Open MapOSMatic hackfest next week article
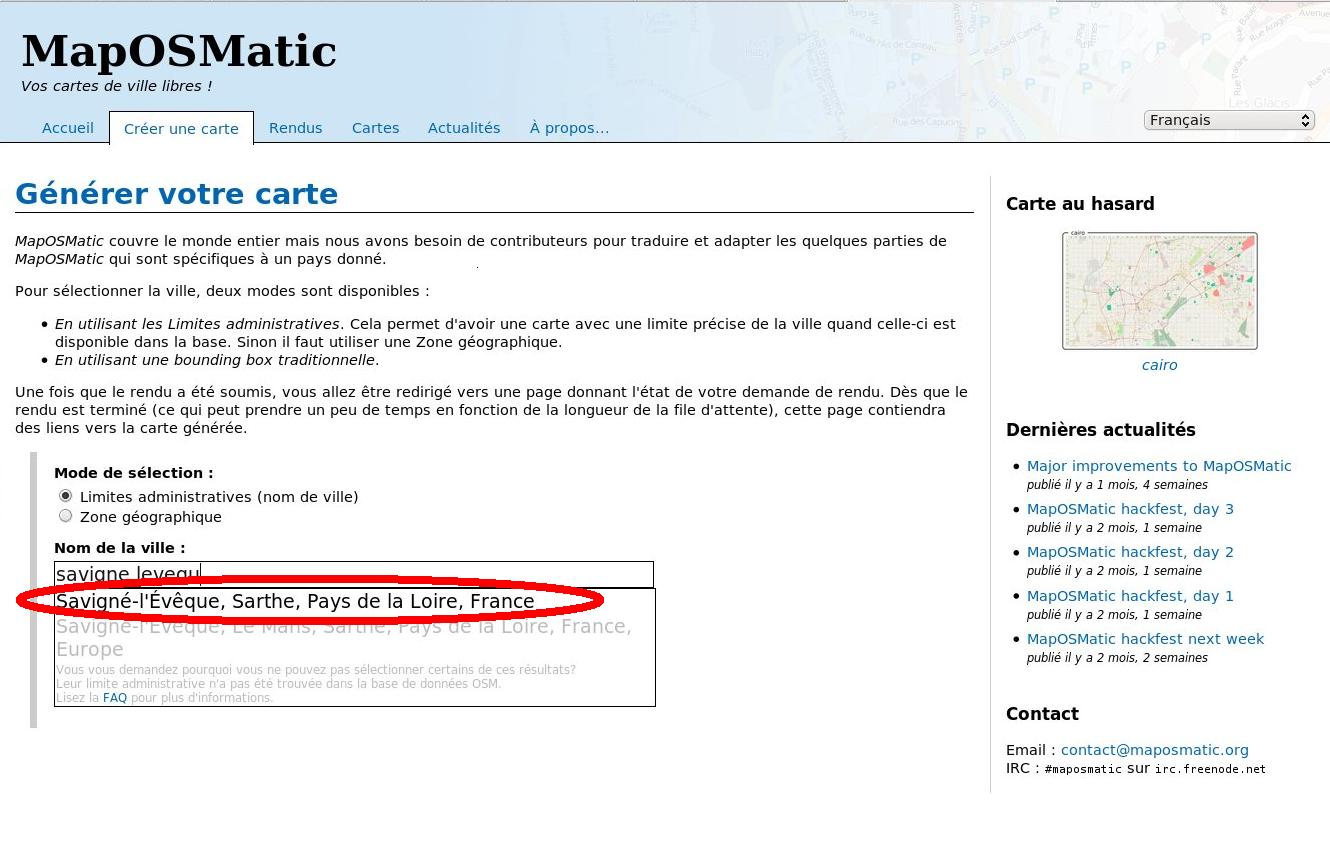Viewport: 1330px width, 857px height. point(1145,639)
